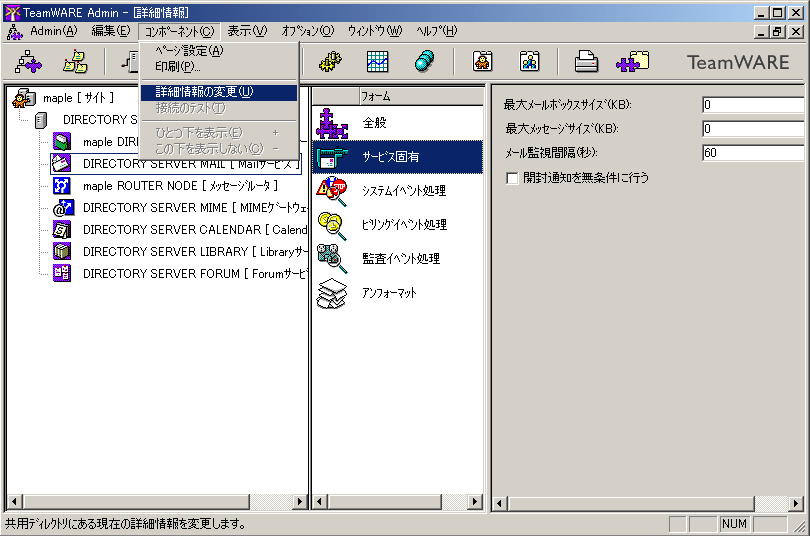810x536 pixels.
Task: Select DIRECTORY SERVER FORUM tree row text
Action: [x=195, y=274]
